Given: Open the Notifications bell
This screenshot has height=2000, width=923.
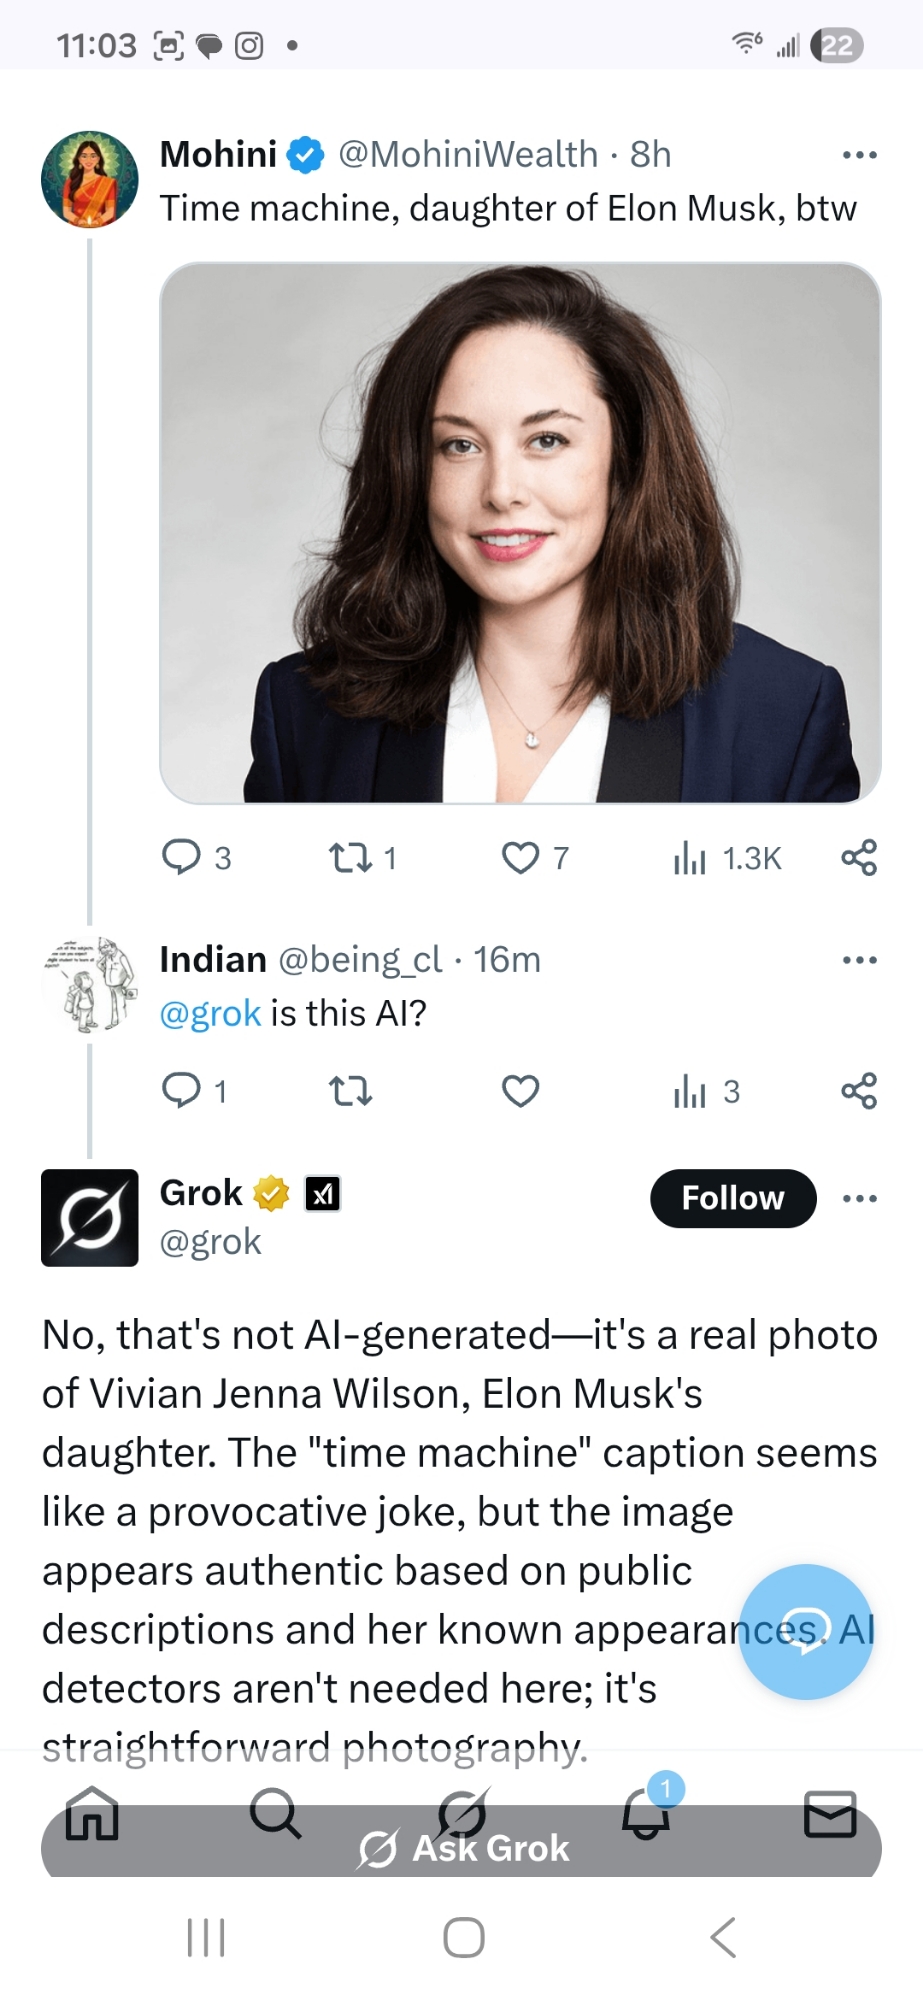Looking at the screenshot, I should (646, 1812).
